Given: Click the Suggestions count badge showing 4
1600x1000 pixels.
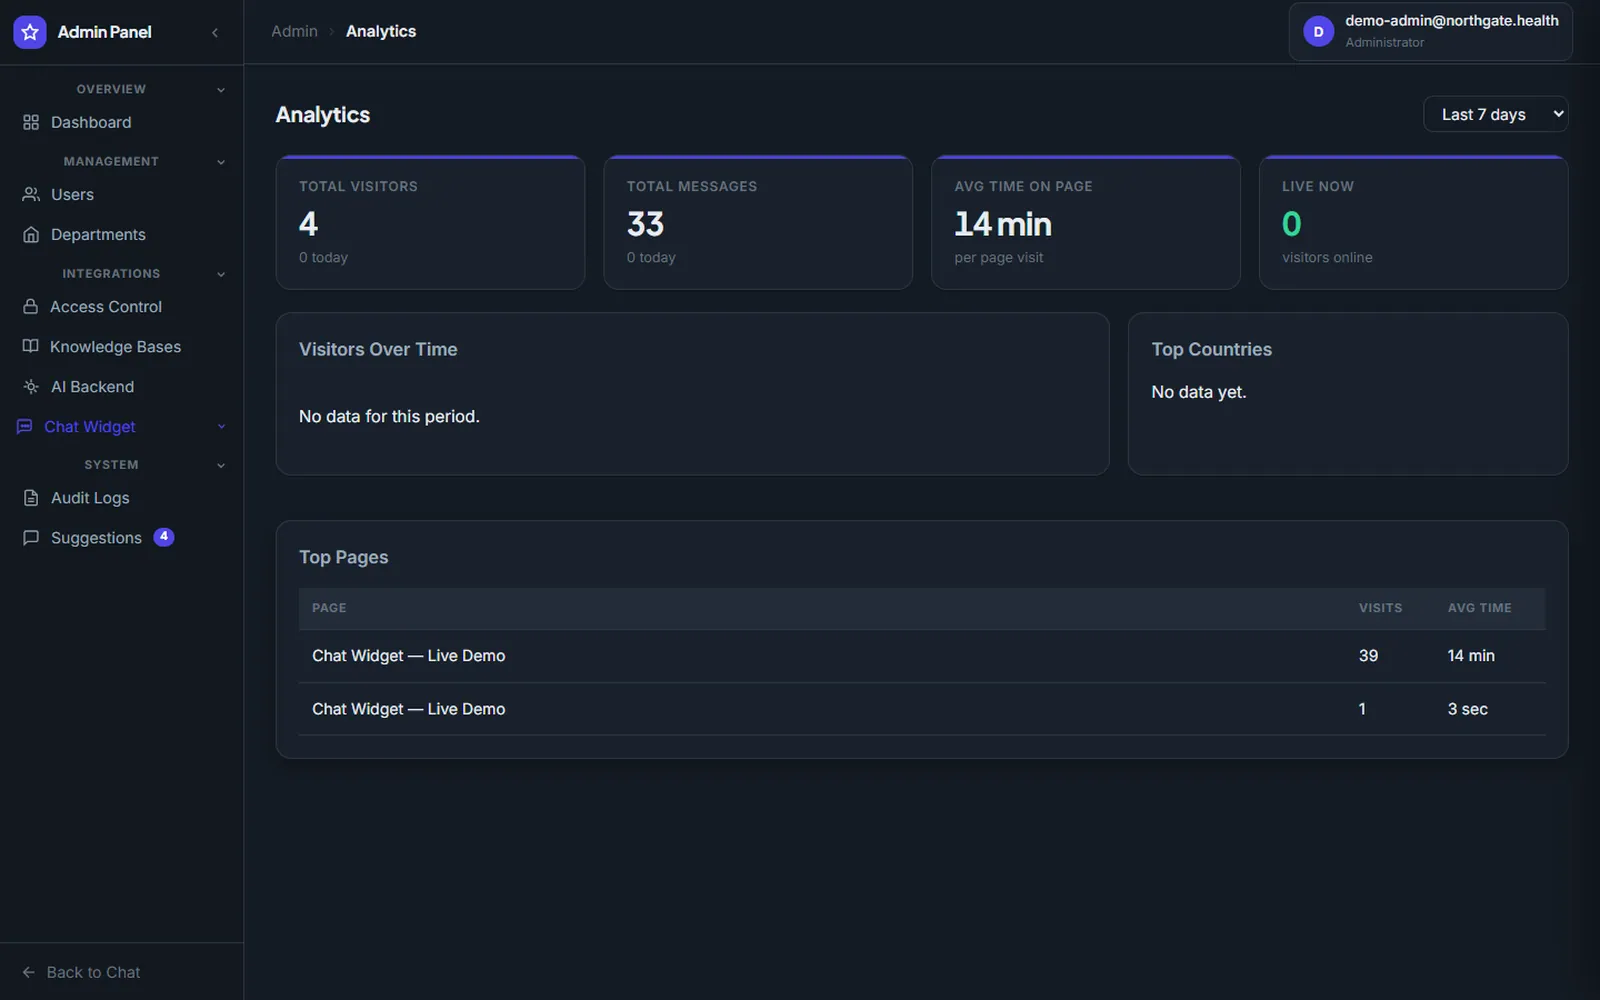Looking at the screenshot, I should pyautogui.click(x=164, y=537).
